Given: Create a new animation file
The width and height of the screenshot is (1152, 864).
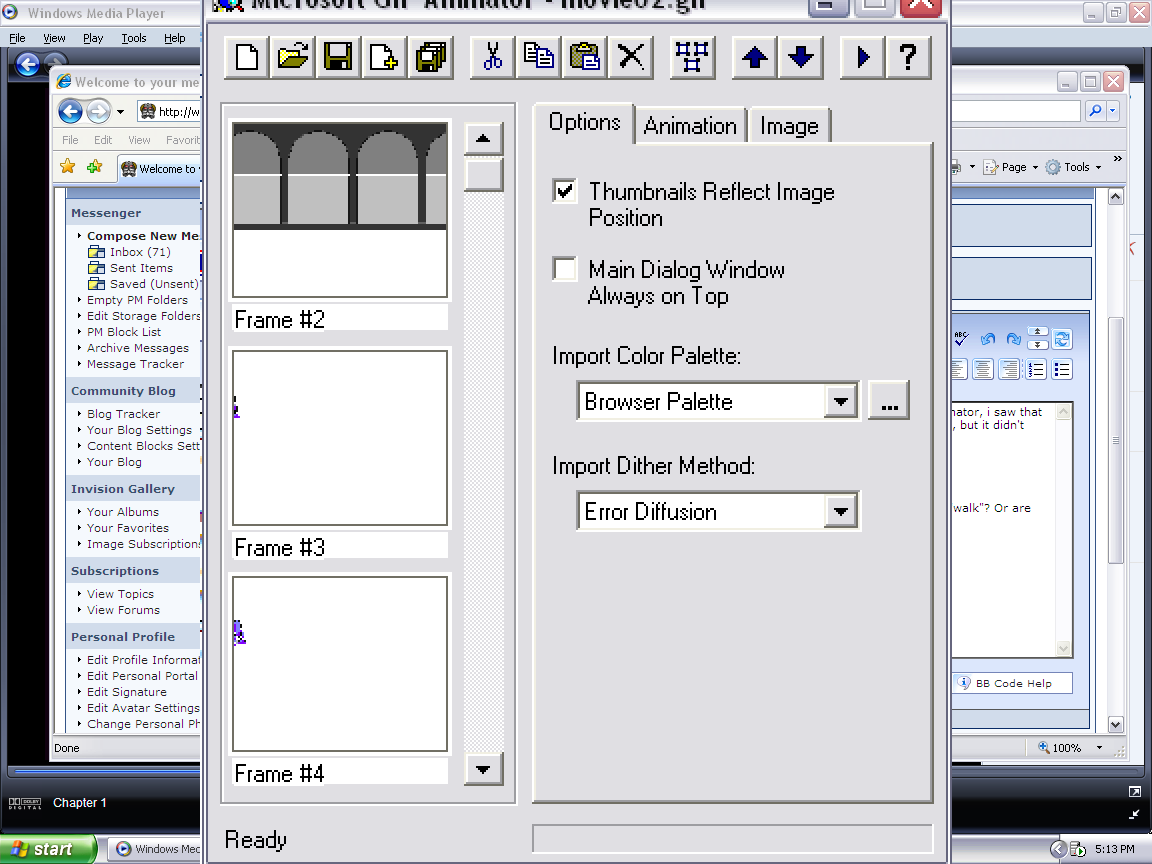Looking at the screenshot, I should (245, 57).
